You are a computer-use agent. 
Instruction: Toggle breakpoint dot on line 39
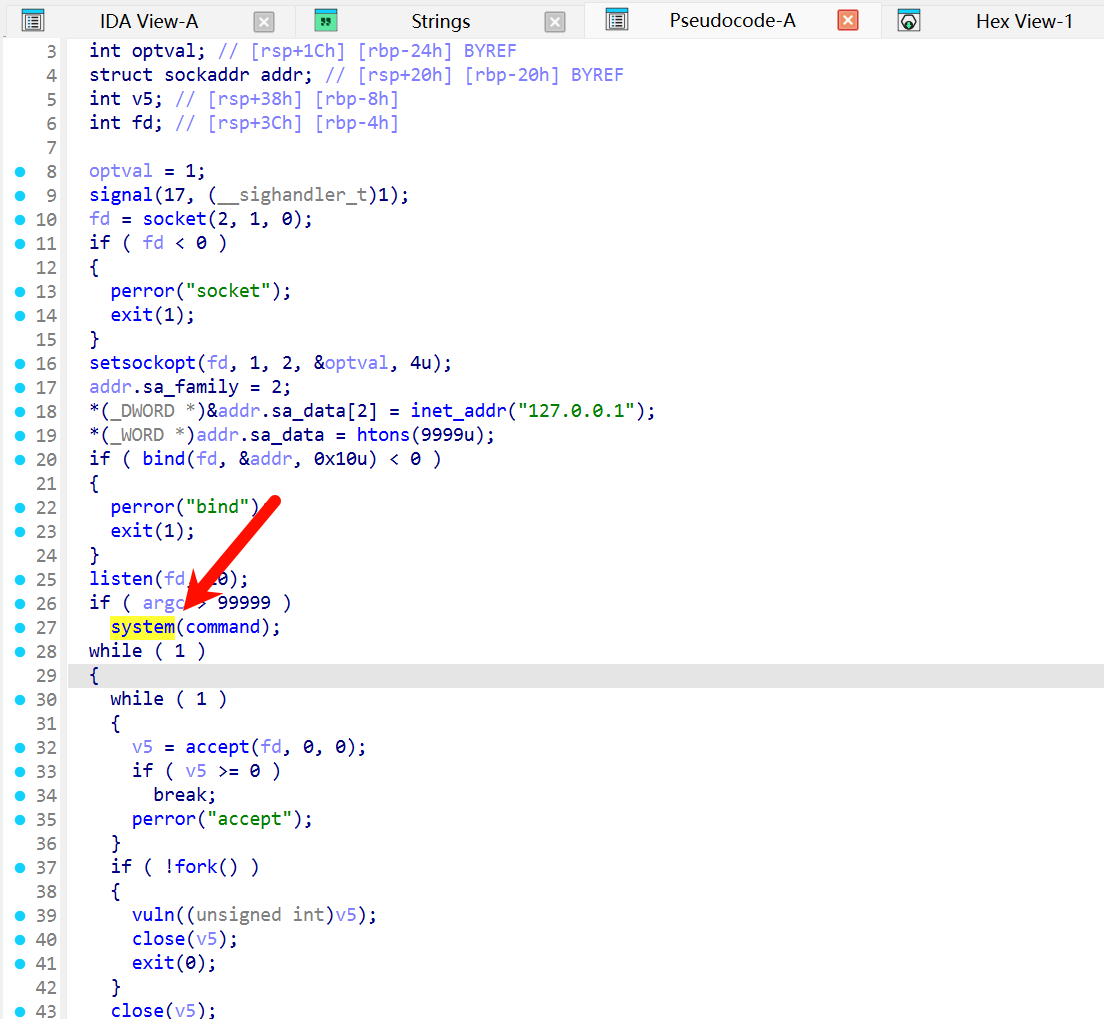(x=20, y=916)
